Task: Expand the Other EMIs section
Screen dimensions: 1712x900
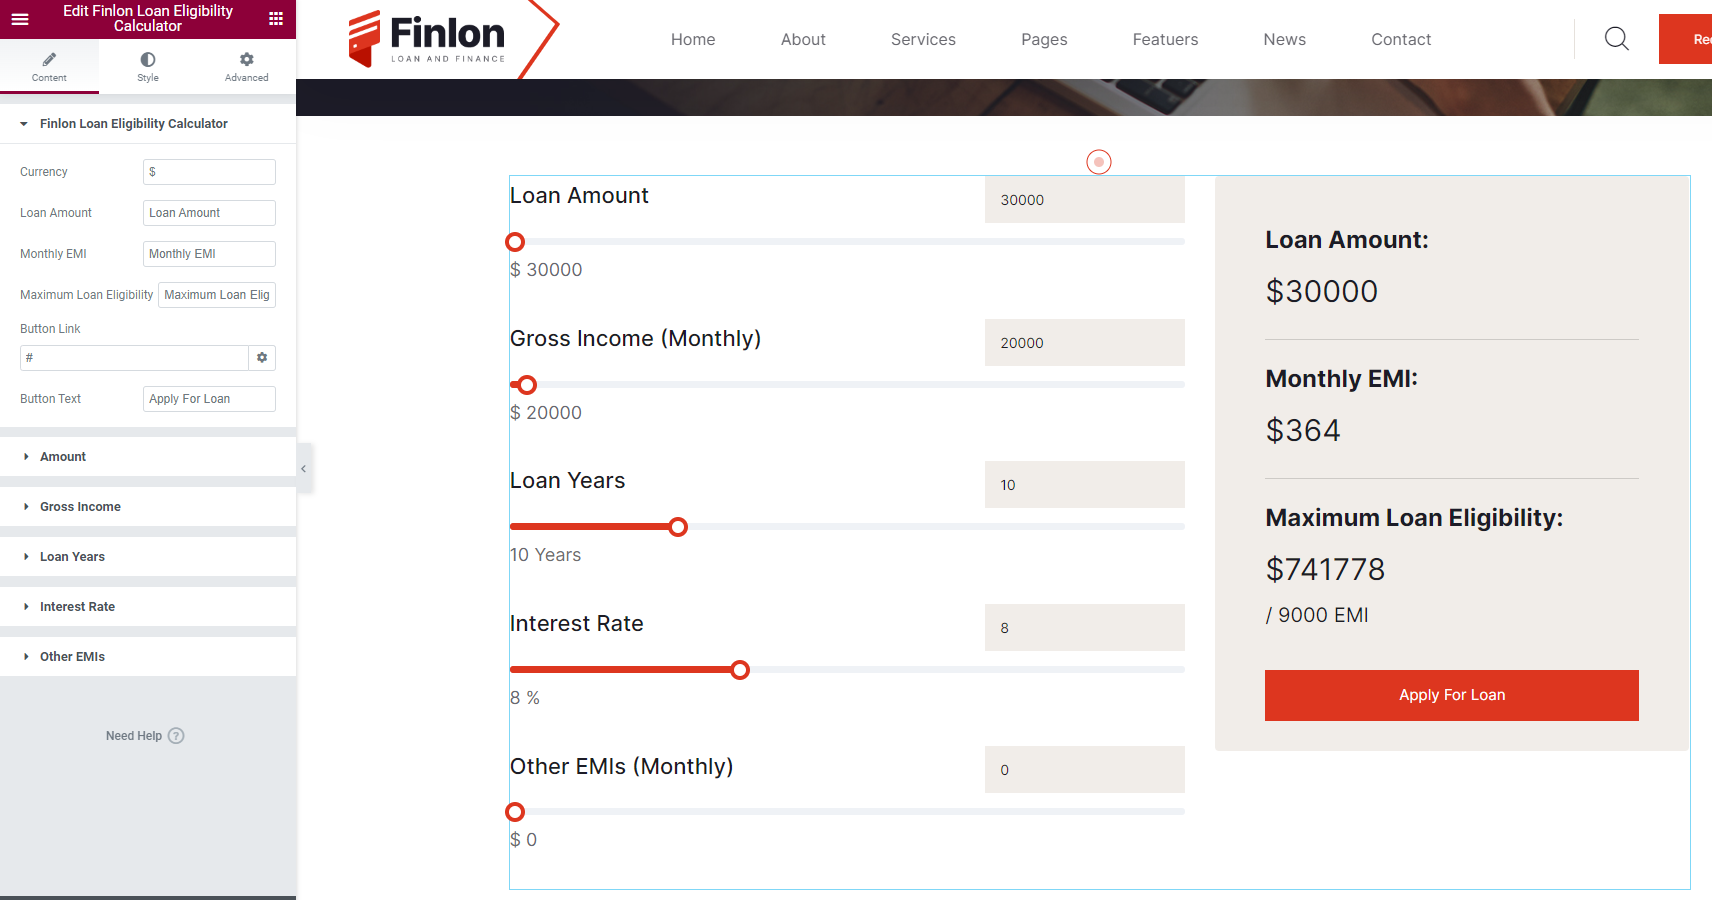Action: (x=72, y=657)
